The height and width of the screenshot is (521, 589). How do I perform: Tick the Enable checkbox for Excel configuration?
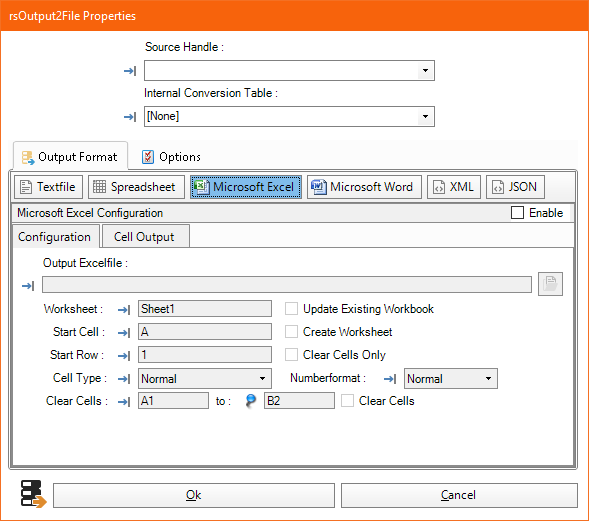pos(517,213)
